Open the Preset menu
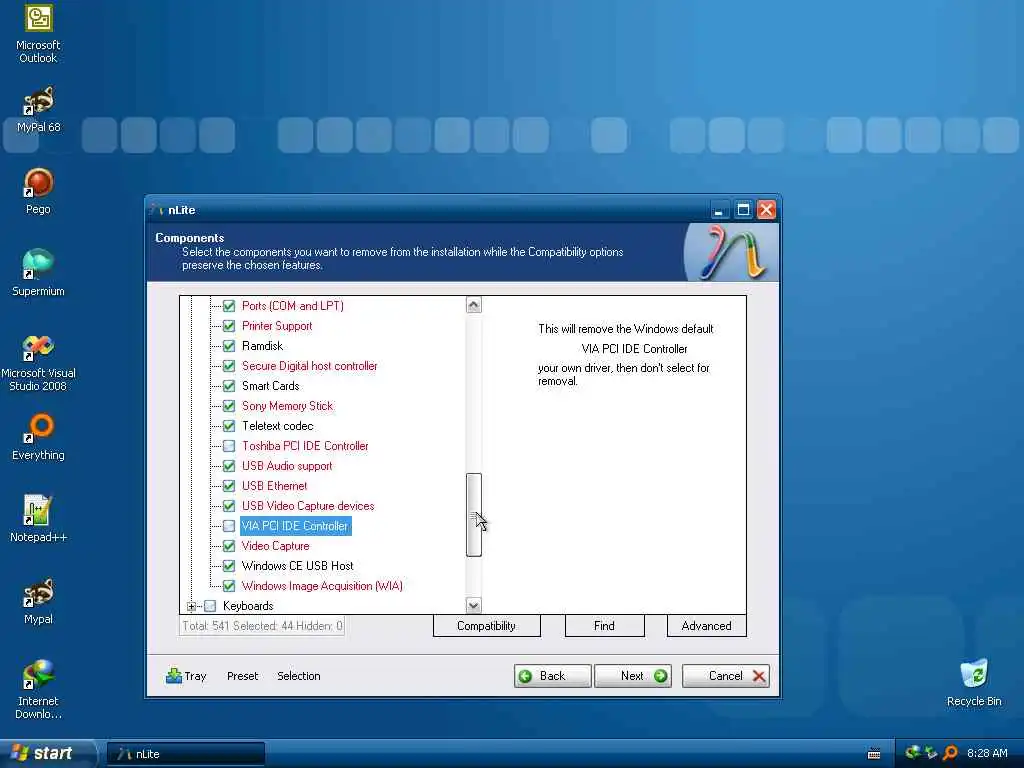The height and width of the screenshot is (768, 1024). point(242,676)
